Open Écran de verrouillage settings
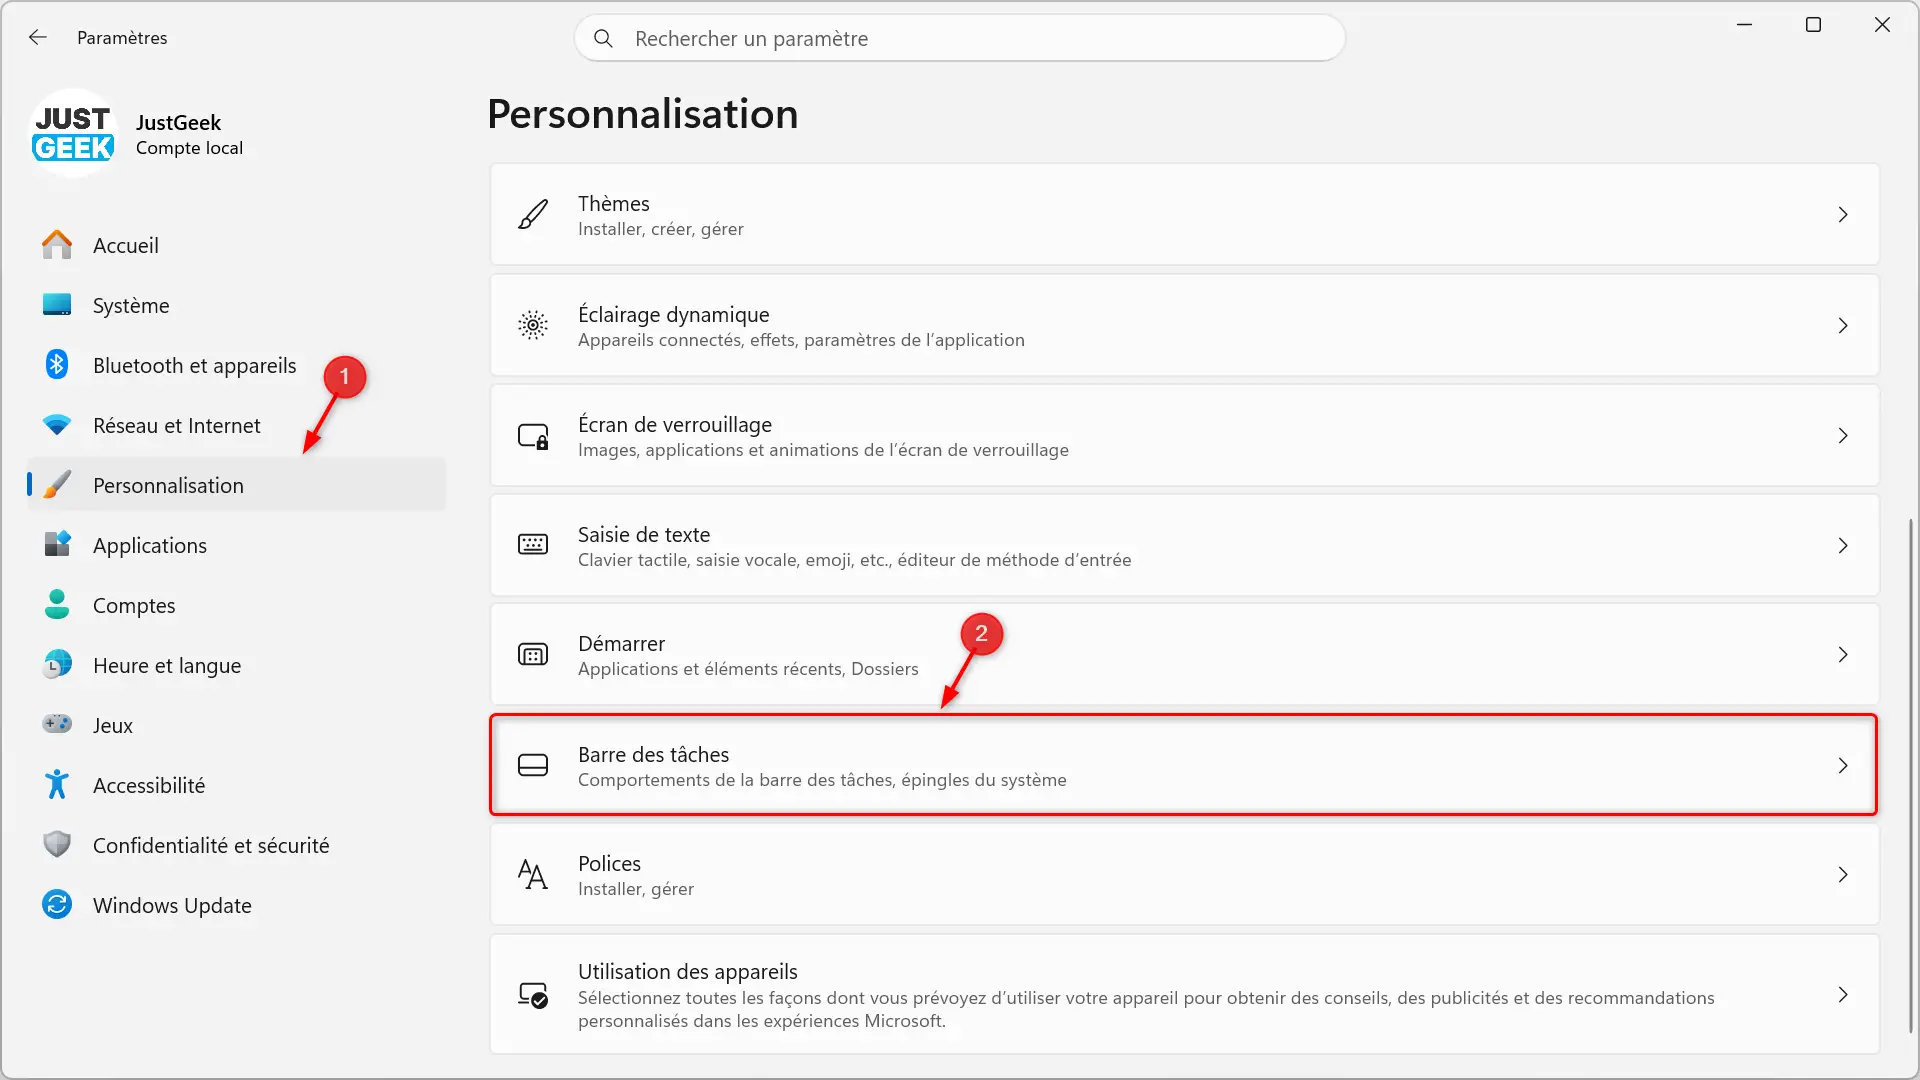This screenshot has height=1080, width=1920. pos(1185,436)
